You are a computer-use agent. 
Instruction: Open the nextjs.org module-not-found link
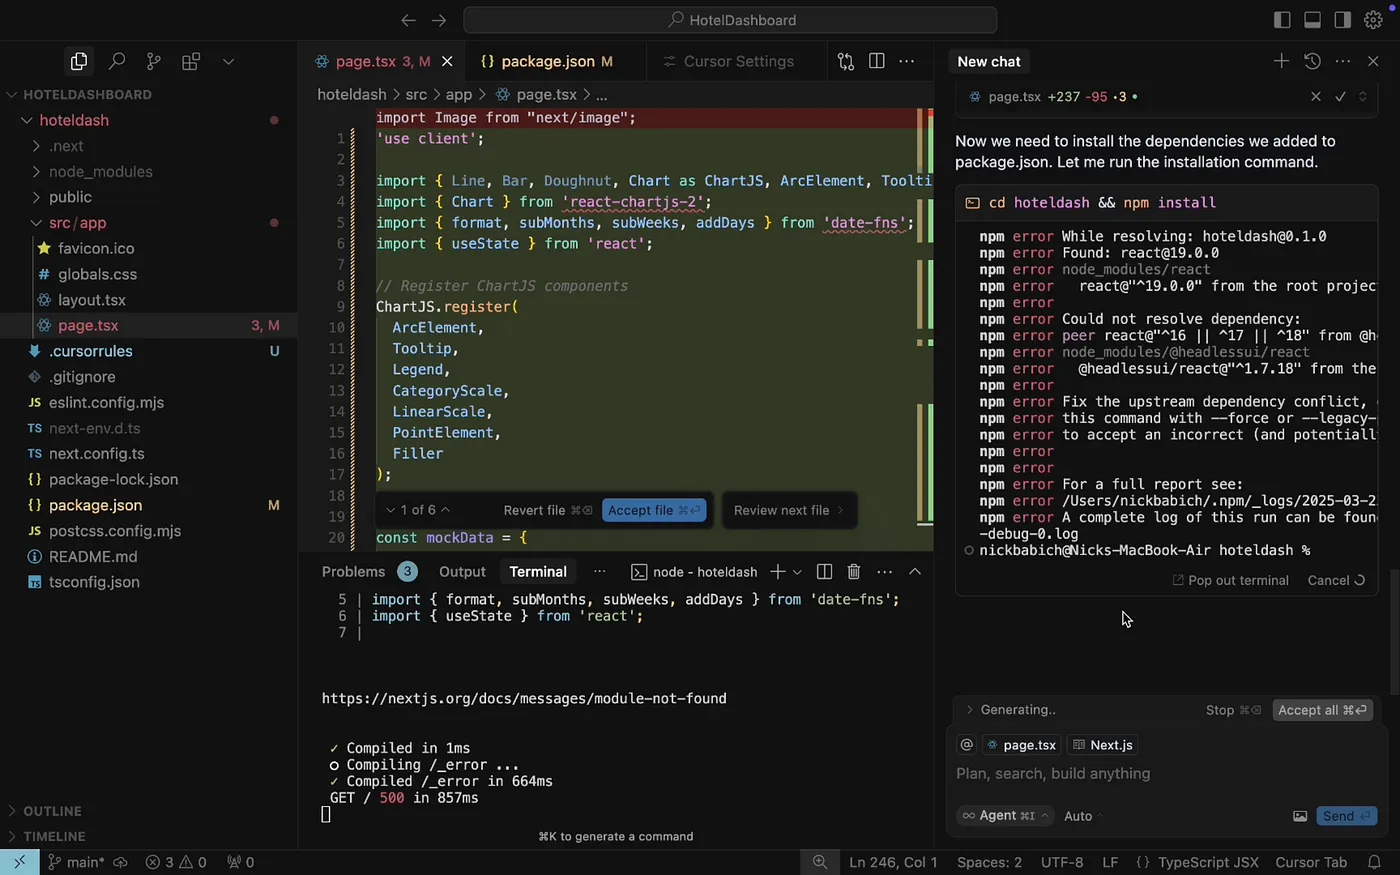point(524,698)
